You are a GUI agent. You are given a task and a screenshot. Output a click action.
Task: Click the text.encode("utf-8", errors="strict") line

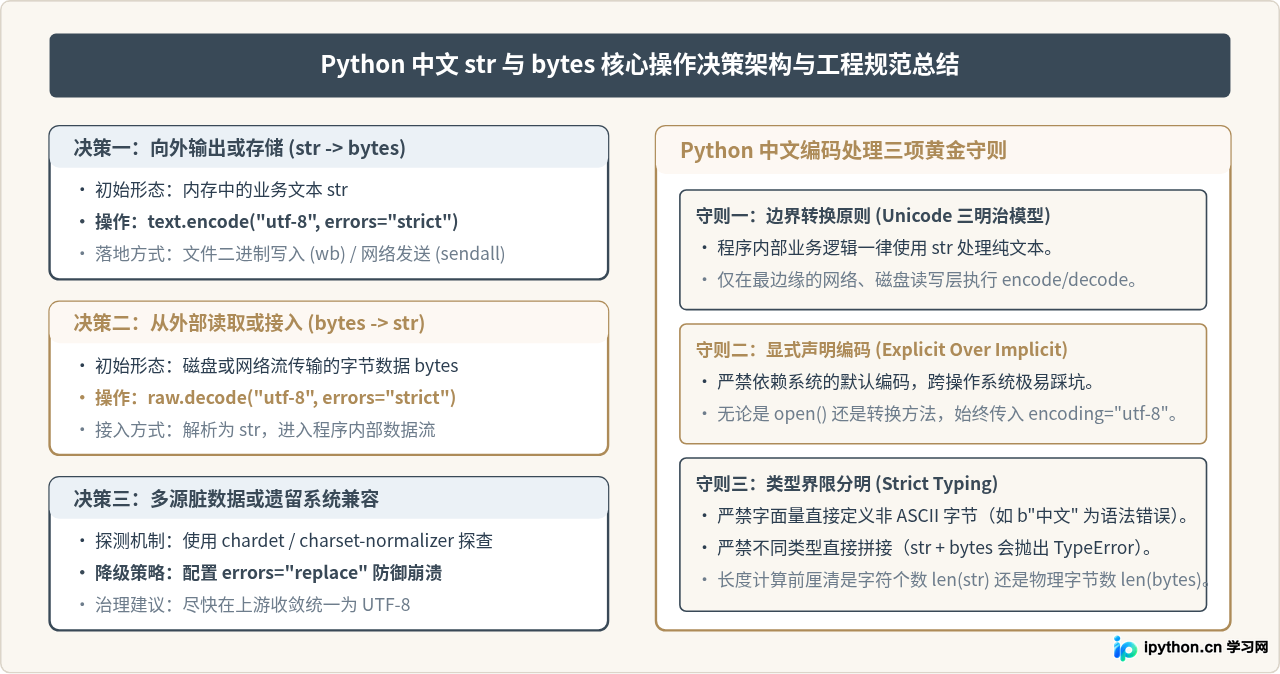coord(276,221)
